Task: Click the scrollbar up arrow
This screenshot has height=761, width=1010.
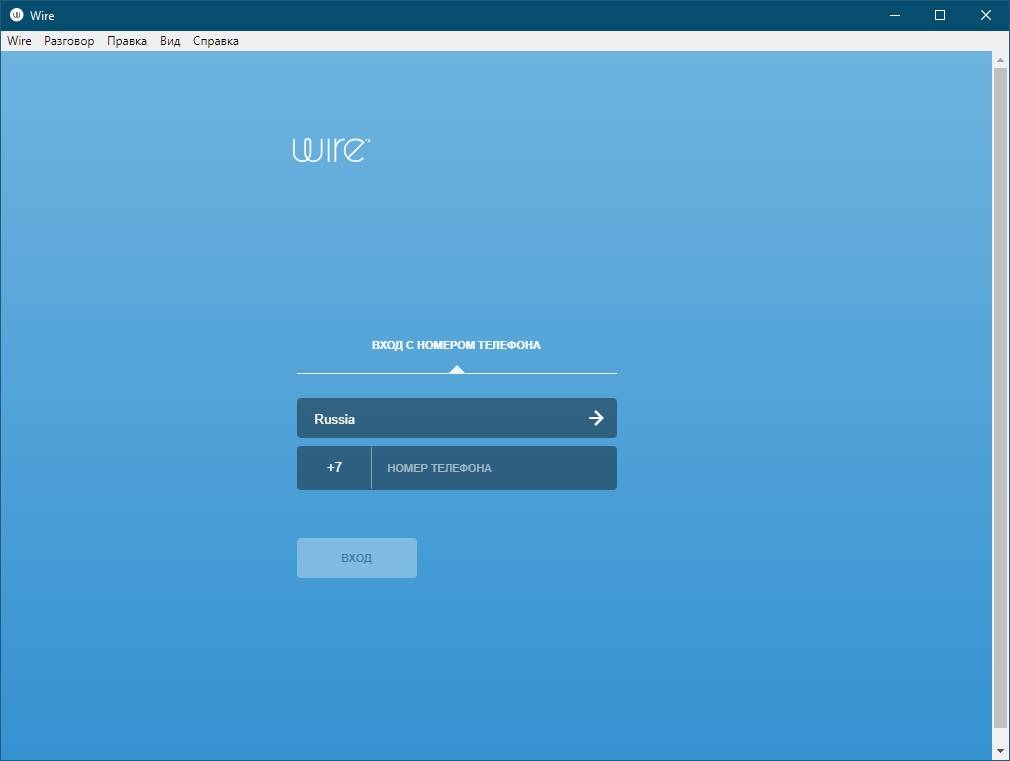Action: [x=1000, y=61]
